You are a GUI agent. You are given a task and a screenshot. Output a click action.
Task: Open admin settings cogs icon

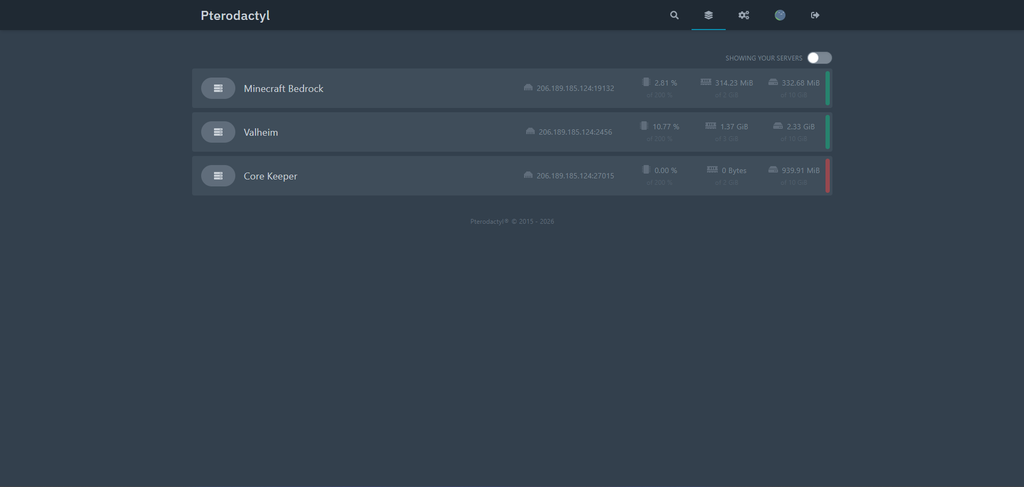point(744,15)
